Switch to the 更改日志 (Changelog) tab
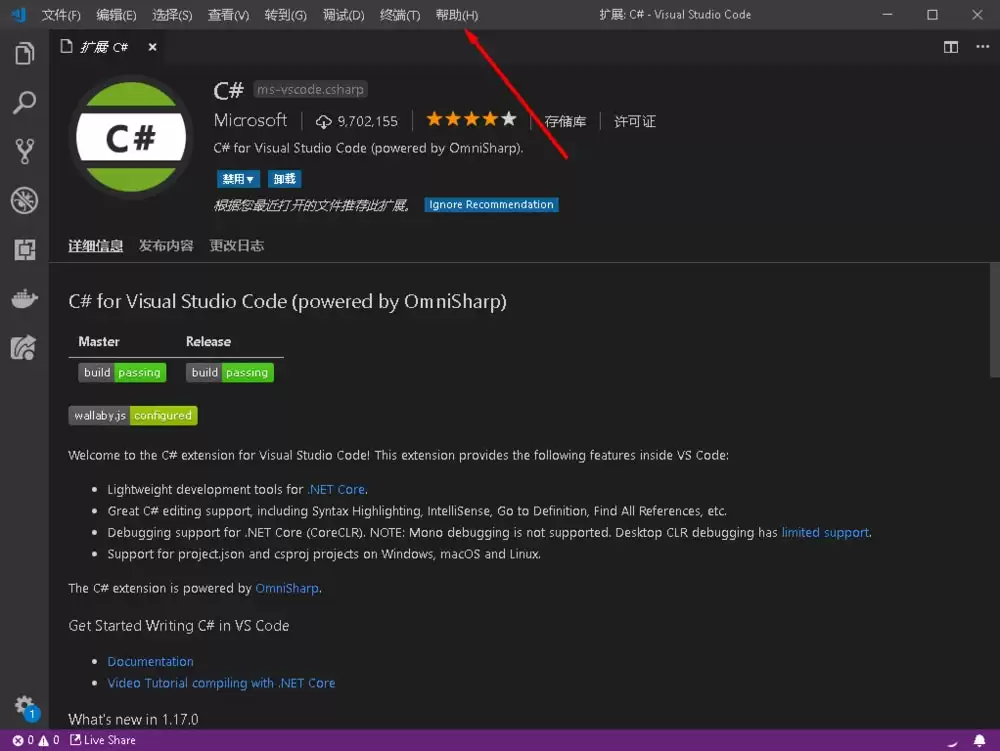The image size is (1000, 751). point(236,244)
